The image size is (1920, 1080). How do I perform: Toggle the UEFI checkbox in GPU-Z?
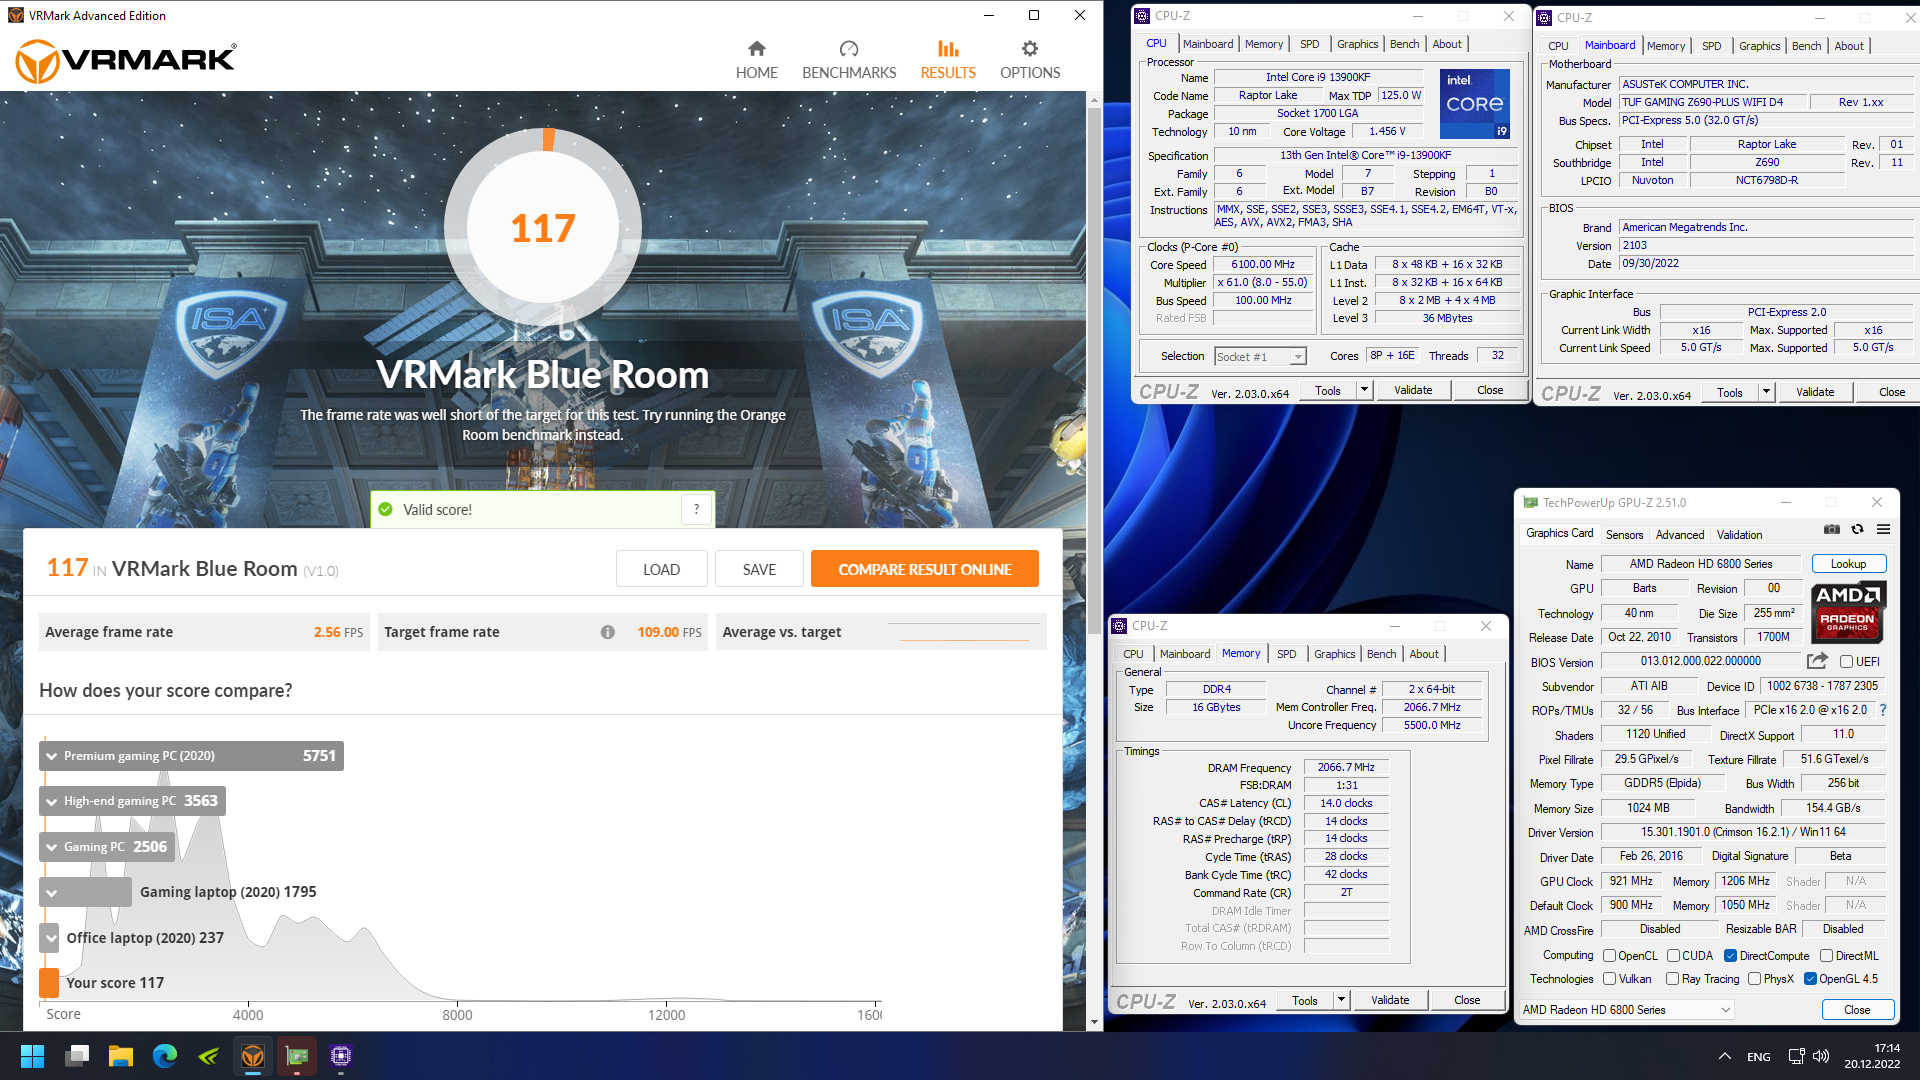click(x=1846, y=662)
